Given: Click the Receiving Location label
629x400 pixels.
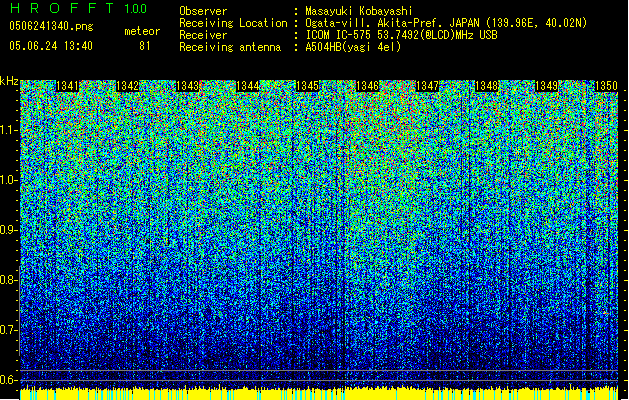Looking at the screenshot, I should tap(233, 23).
